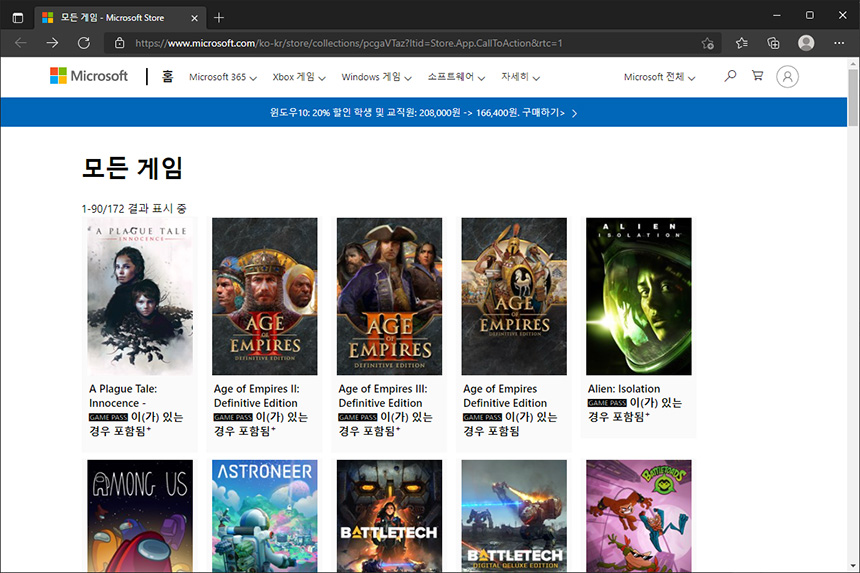
Task: Open Alien: Isolation cover image
Action: [x=638, y=296]
